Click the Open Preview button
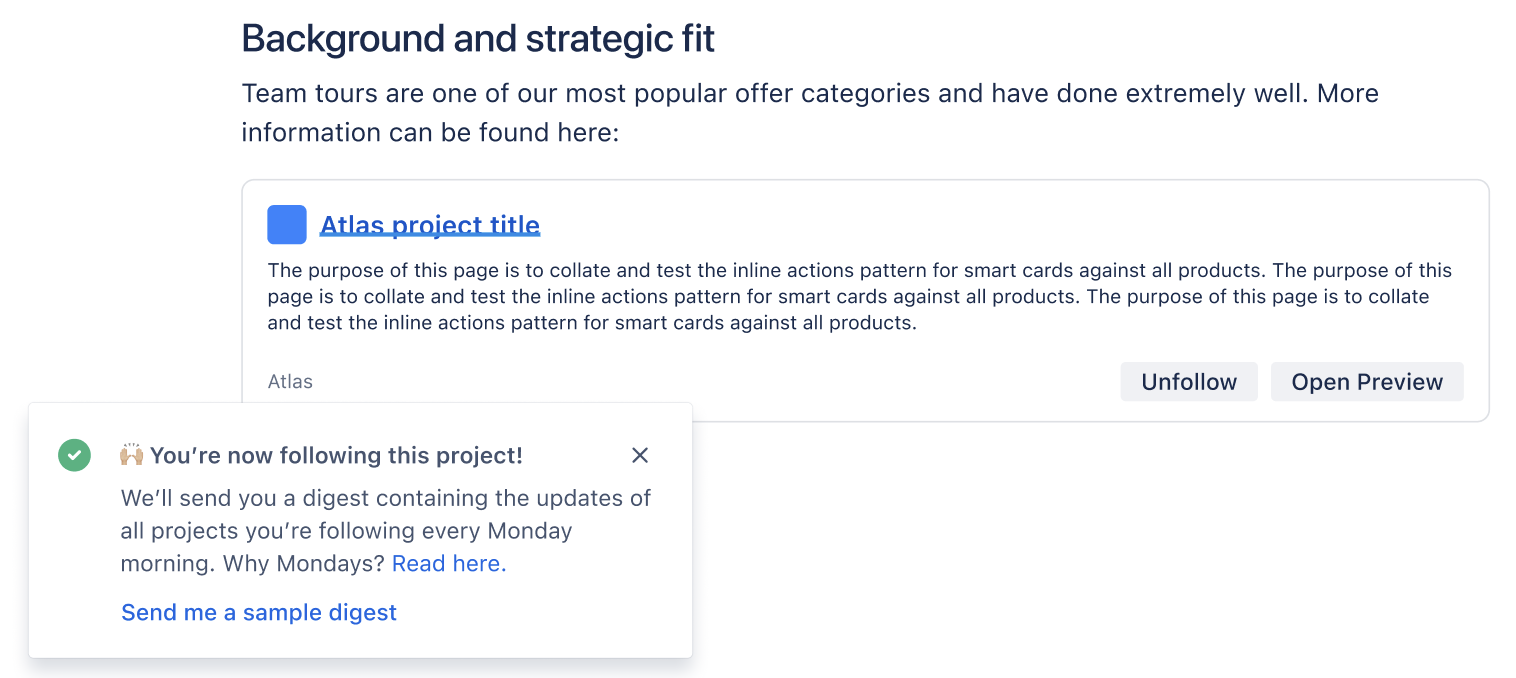Image resolution: width=1516 pixels, height=678 pixels. (1367, 382)
